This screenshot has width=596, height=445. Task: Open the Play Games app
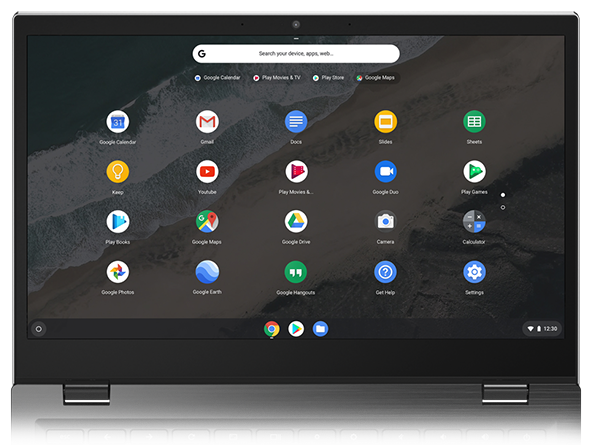[474, 172]
